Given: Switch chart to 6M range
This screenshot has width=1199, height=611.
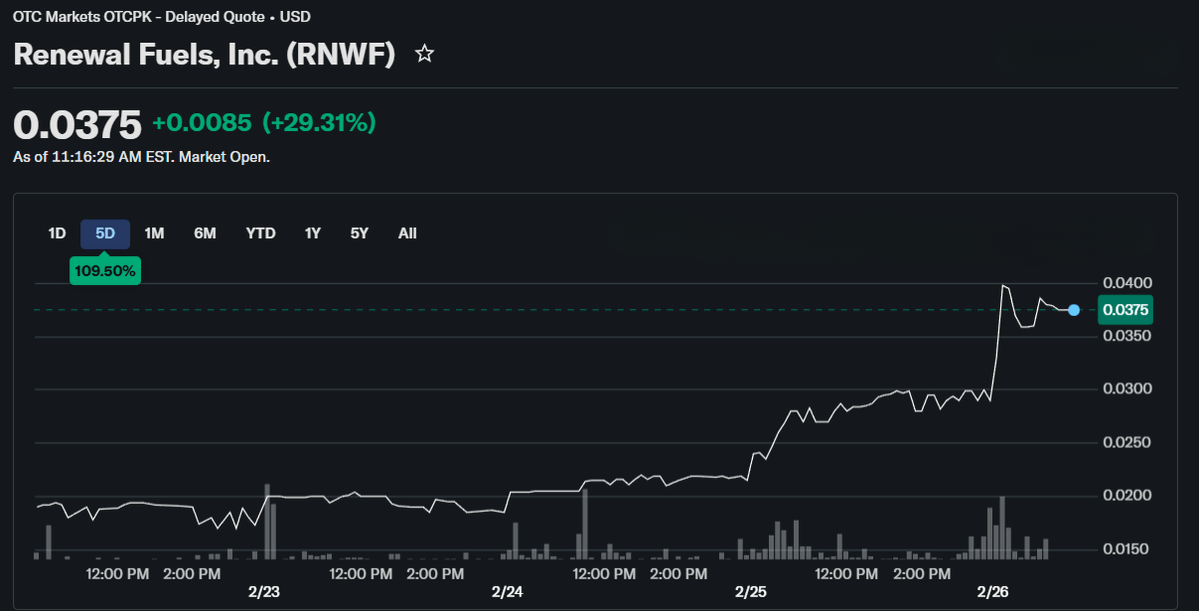Looking at the screenshot, I should coord(205,234).
